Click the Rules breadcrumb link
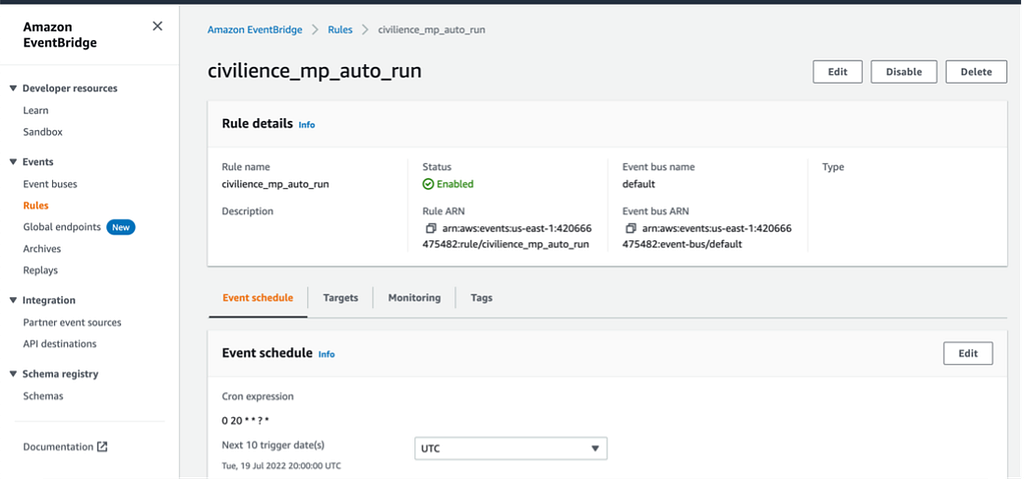This screenshot has width=1024, height=483. (340, 30)
